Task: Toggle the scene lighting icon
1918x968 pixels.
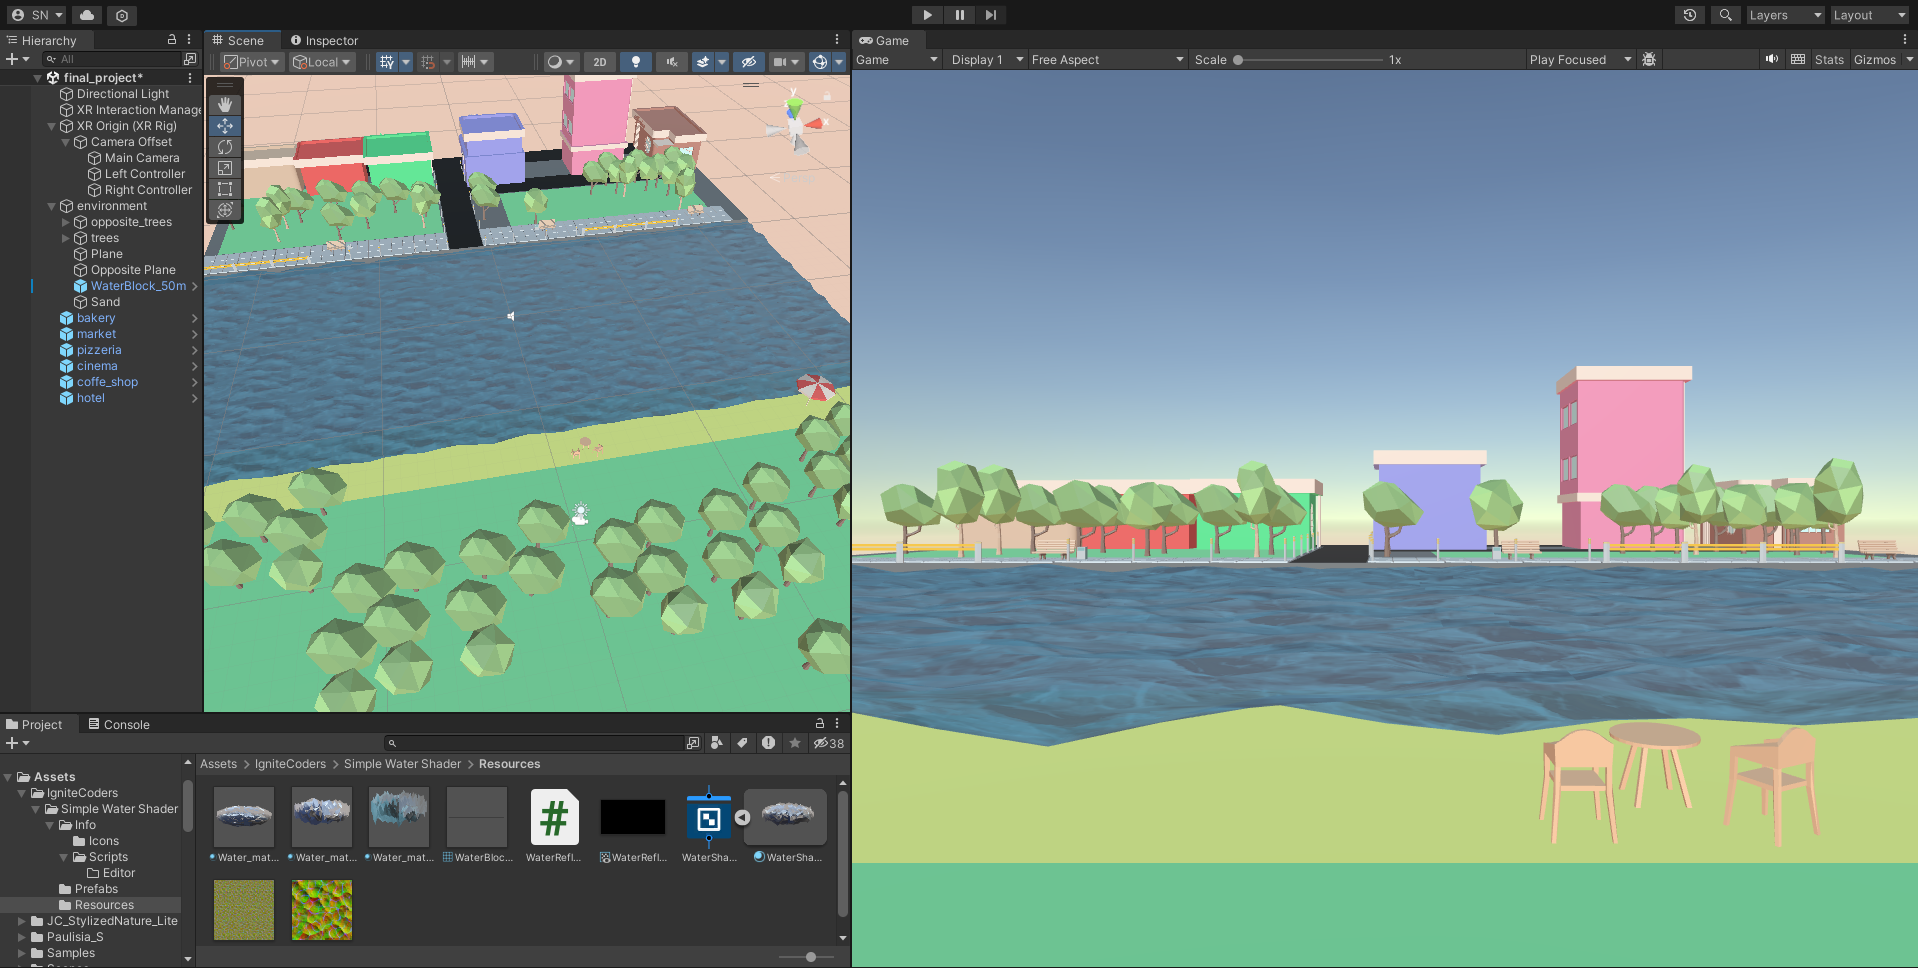Action: tap(636, 61)
